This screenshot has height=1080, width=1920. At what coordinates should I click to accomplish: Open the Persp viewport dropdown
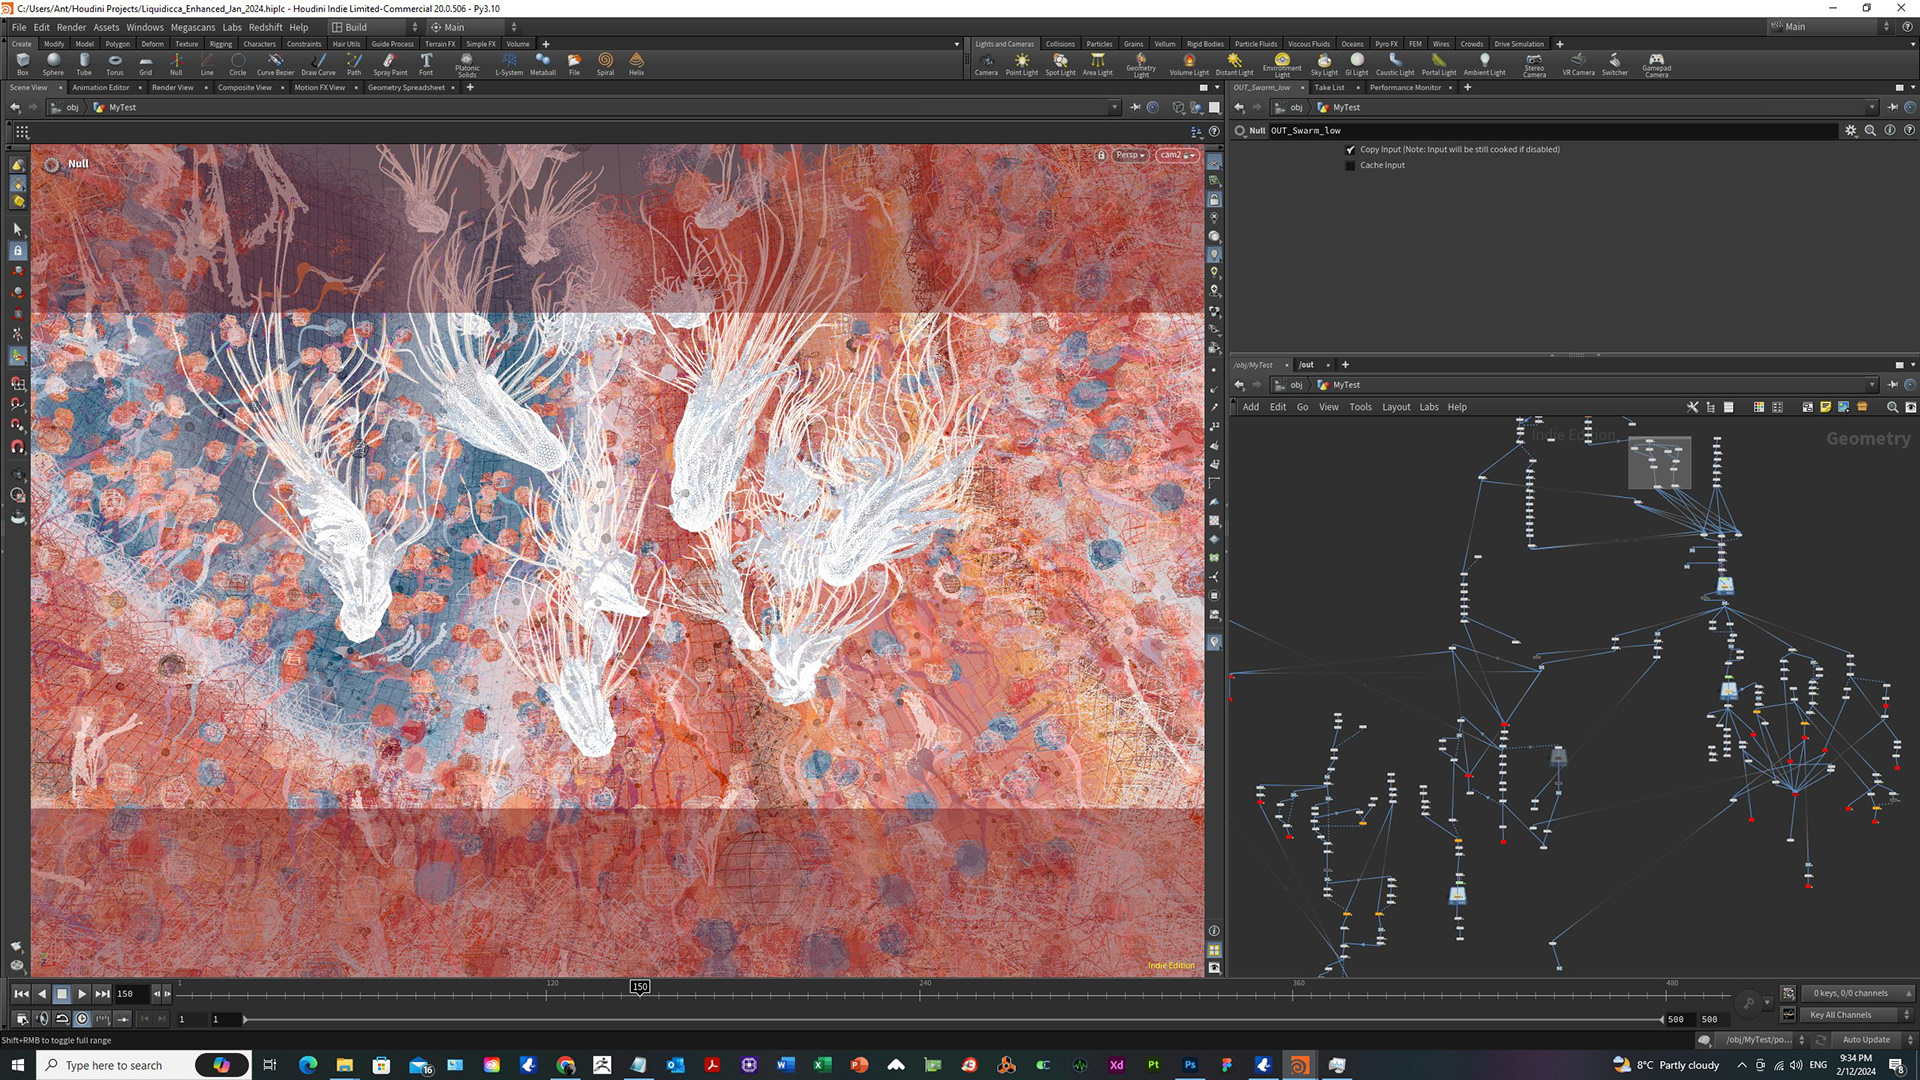[x=1130, y=155]
